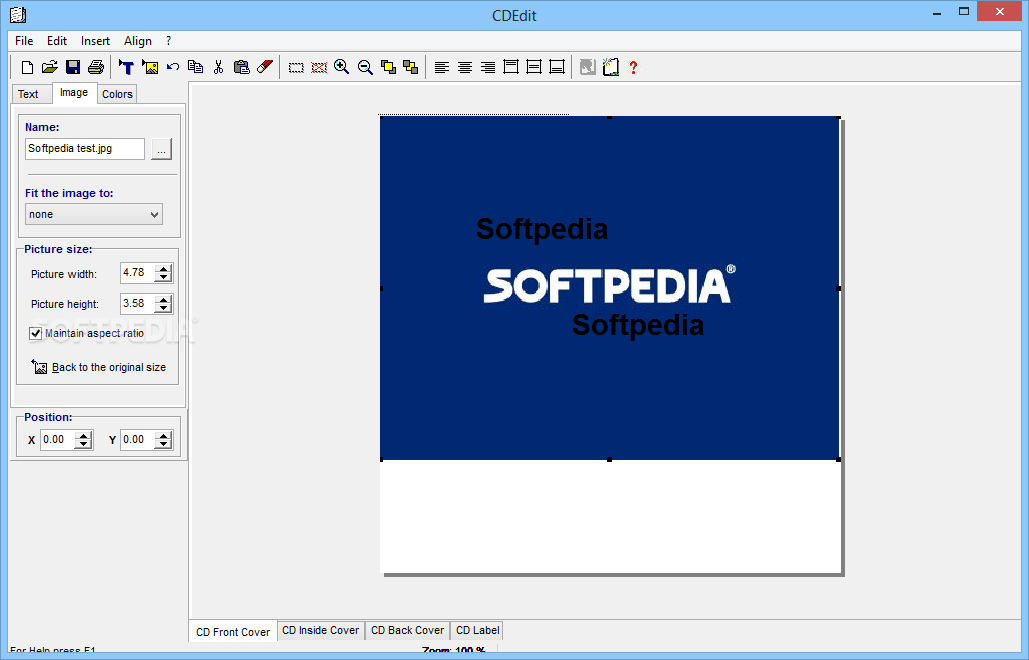
Task: Align object to top edge
Action: tap(511, 67)
